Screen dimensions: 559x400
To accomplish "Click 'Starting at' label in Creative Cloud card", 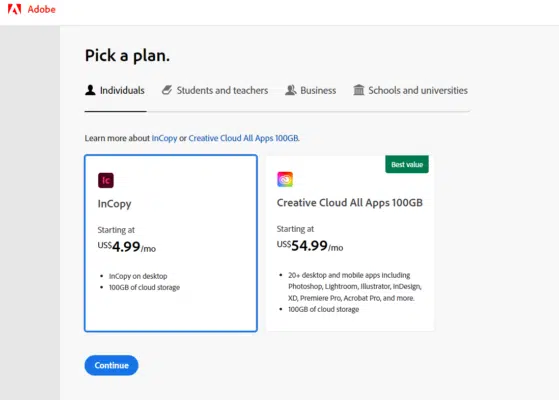I will [295, 229].
